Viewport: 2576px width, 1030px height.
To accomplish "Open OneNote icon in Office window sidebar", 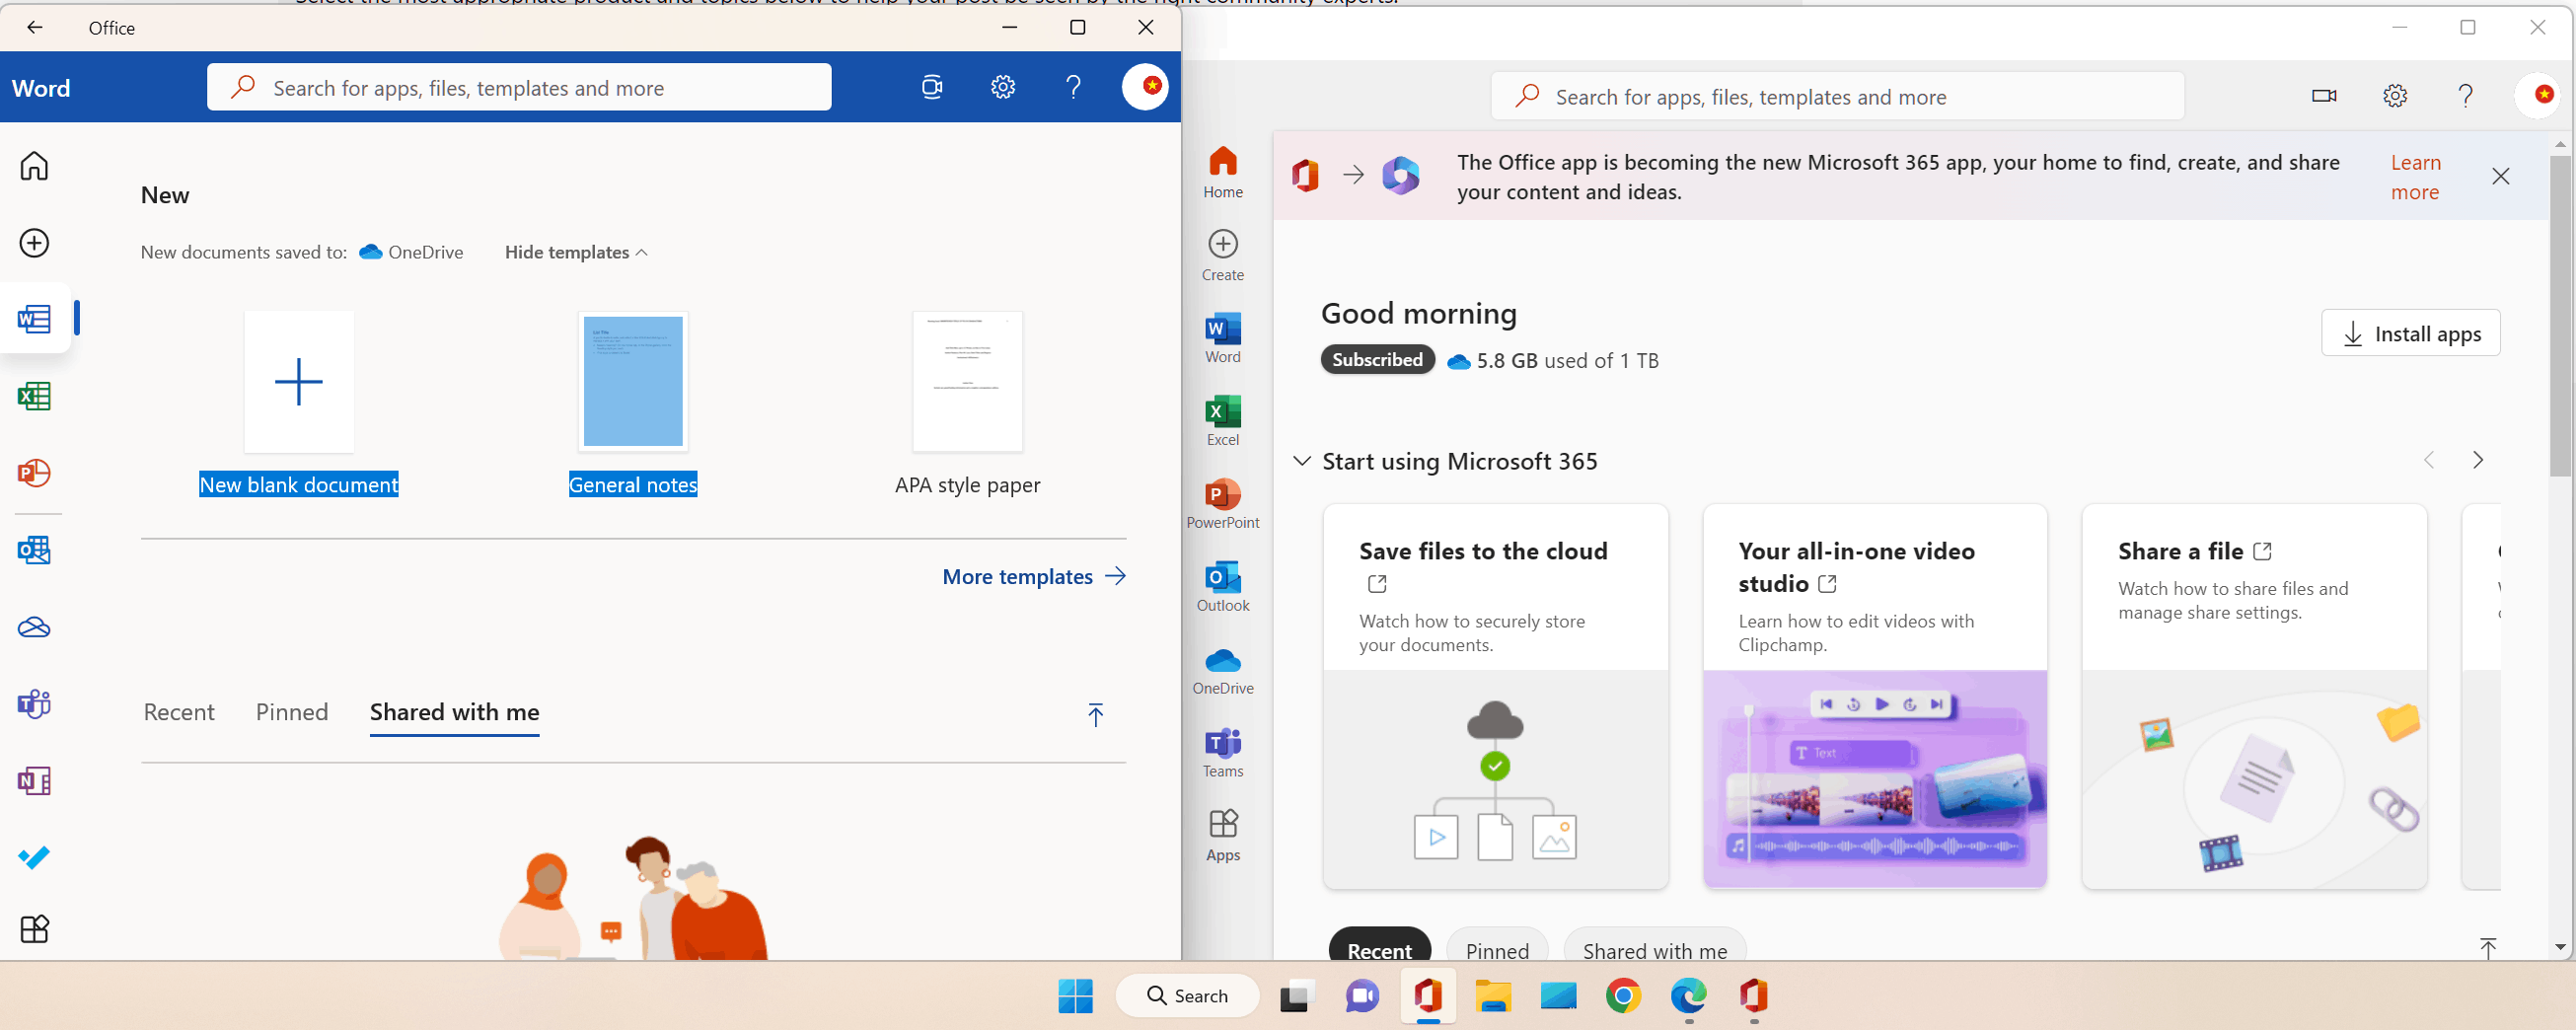I will pyautogui.click(x=34, y=781).
